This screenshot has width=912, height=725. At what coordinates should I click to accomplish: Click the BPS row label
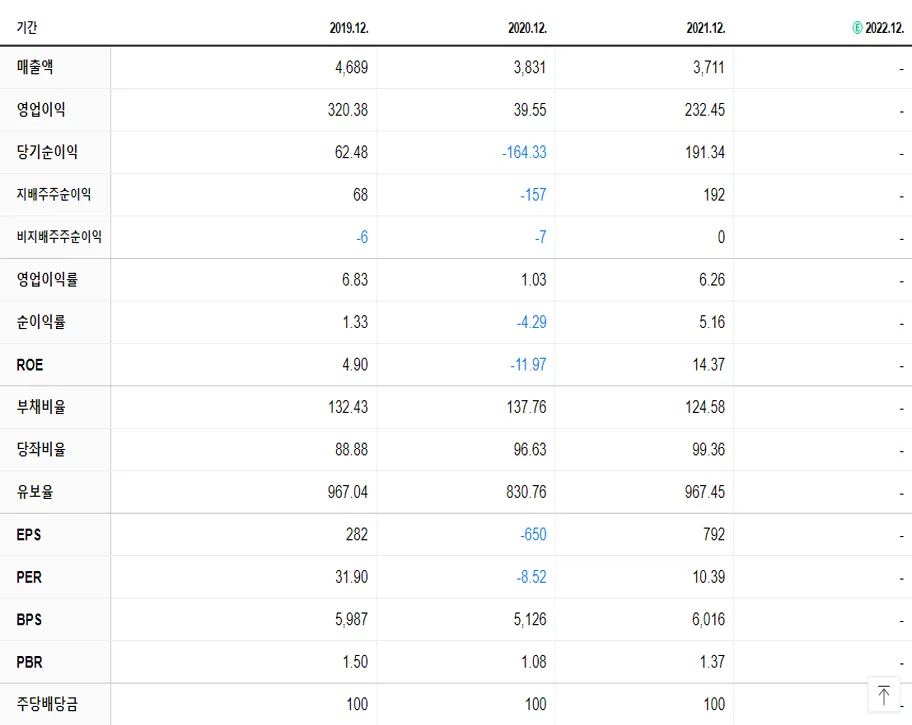click(x=29, y=620)
